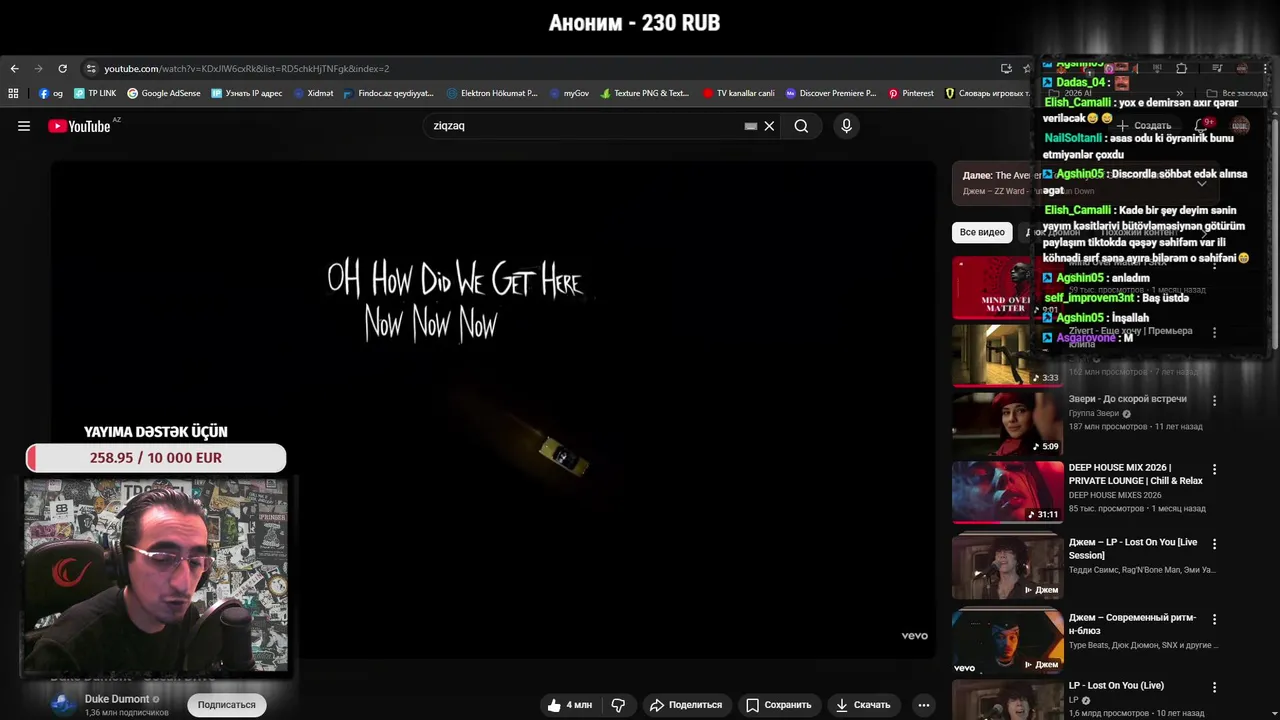Viewport: 1280px width, 720px height.
Task: Open options menu for Deep House Mix video
Action: tap(1214, 469)
